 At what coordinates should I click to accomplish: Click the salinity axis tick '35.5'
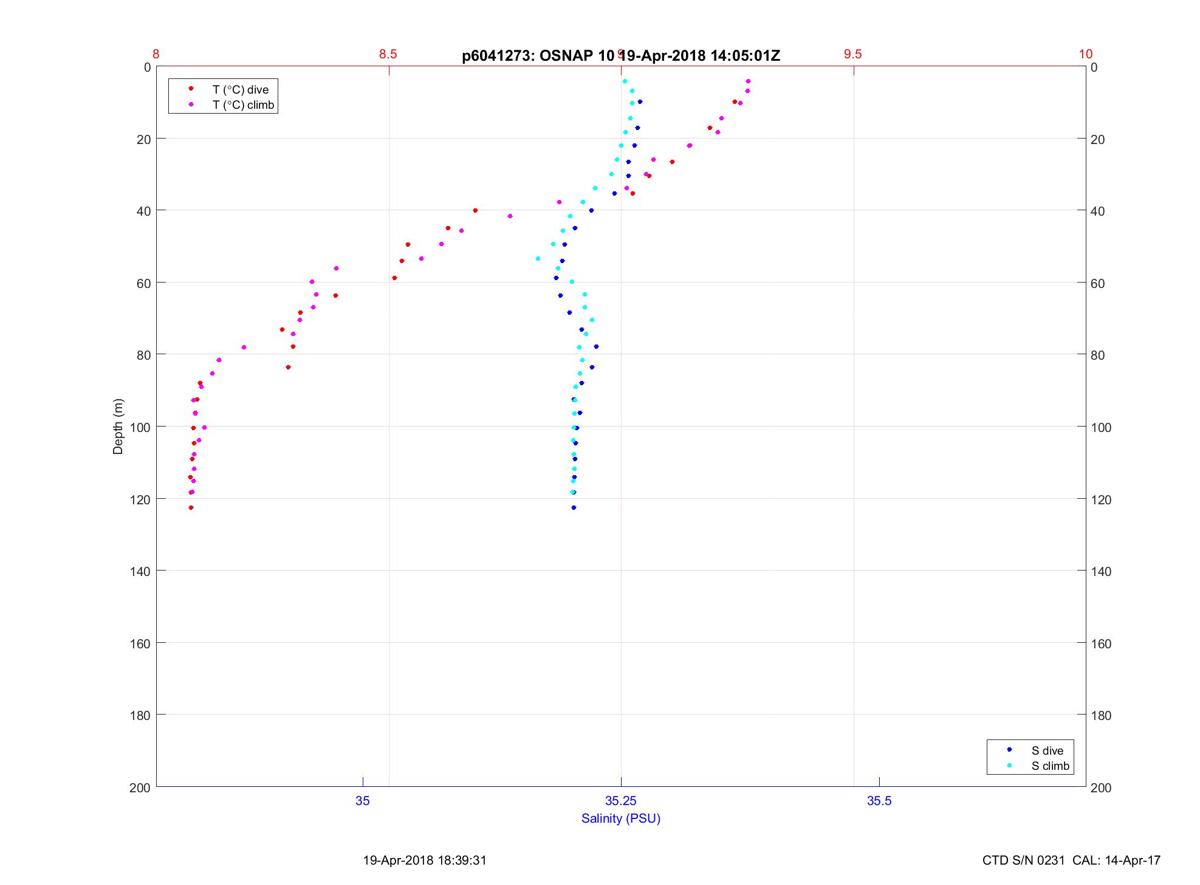[x=879, y=800]
